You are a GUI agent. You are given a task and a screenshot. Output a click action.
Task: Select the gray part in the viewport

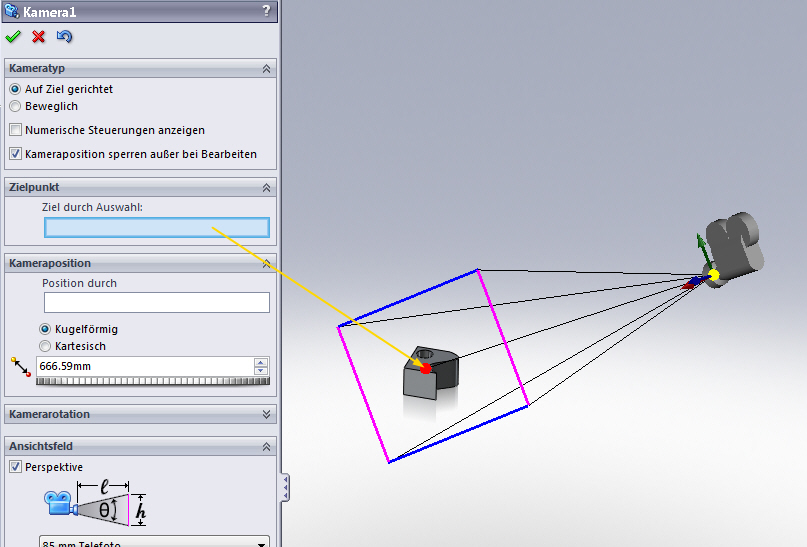[x=430, y=373]
